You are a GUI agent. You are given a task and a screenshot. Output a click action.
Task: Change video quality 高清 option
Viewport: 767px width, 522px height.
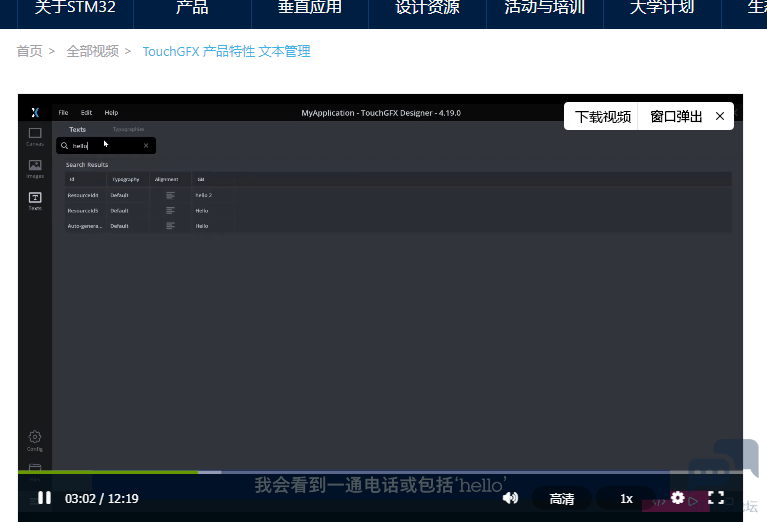tap(562, 499)
